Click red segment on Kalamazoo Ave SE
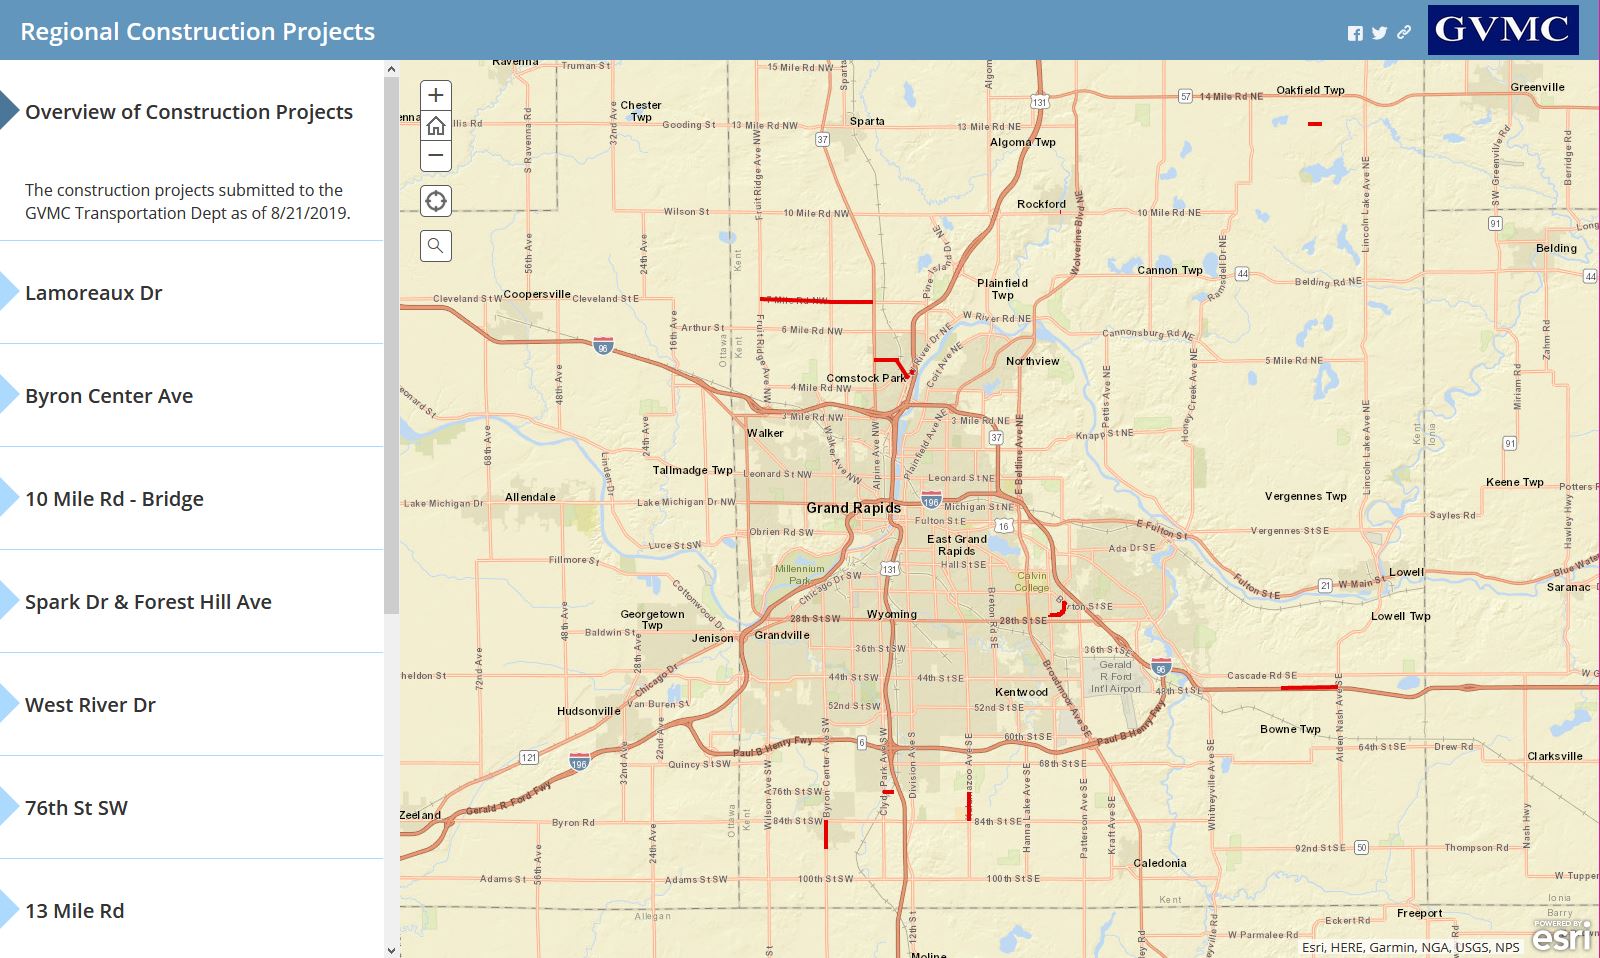This screenshot has width=1600, height=958. tap(968, 806)
